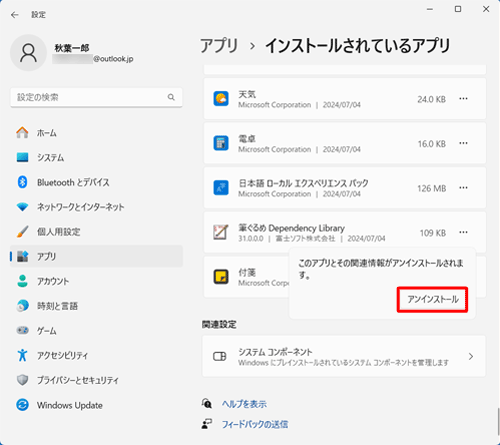Open 時刻と言語 settings
The height and width of the screenshot is (445, 500).
tap(96, 306)
